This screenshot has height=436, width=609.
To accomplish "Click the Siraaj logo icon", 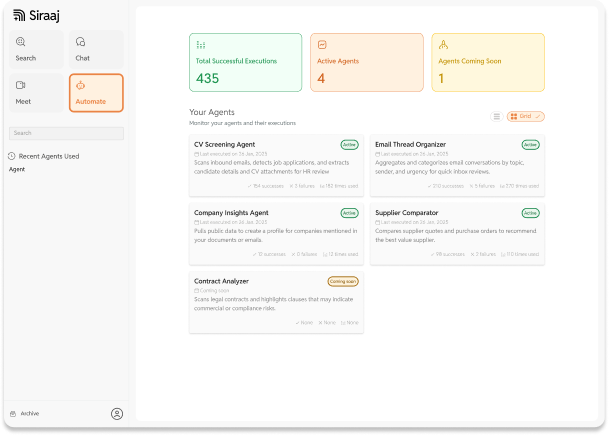I will tap(19, 15).
